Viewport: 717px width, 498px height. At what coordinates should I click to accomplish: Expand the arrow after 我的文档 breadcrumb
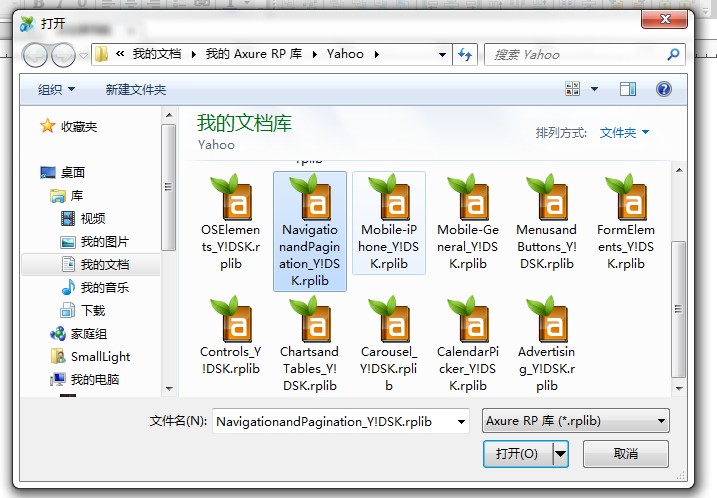[x=193, y=54]
